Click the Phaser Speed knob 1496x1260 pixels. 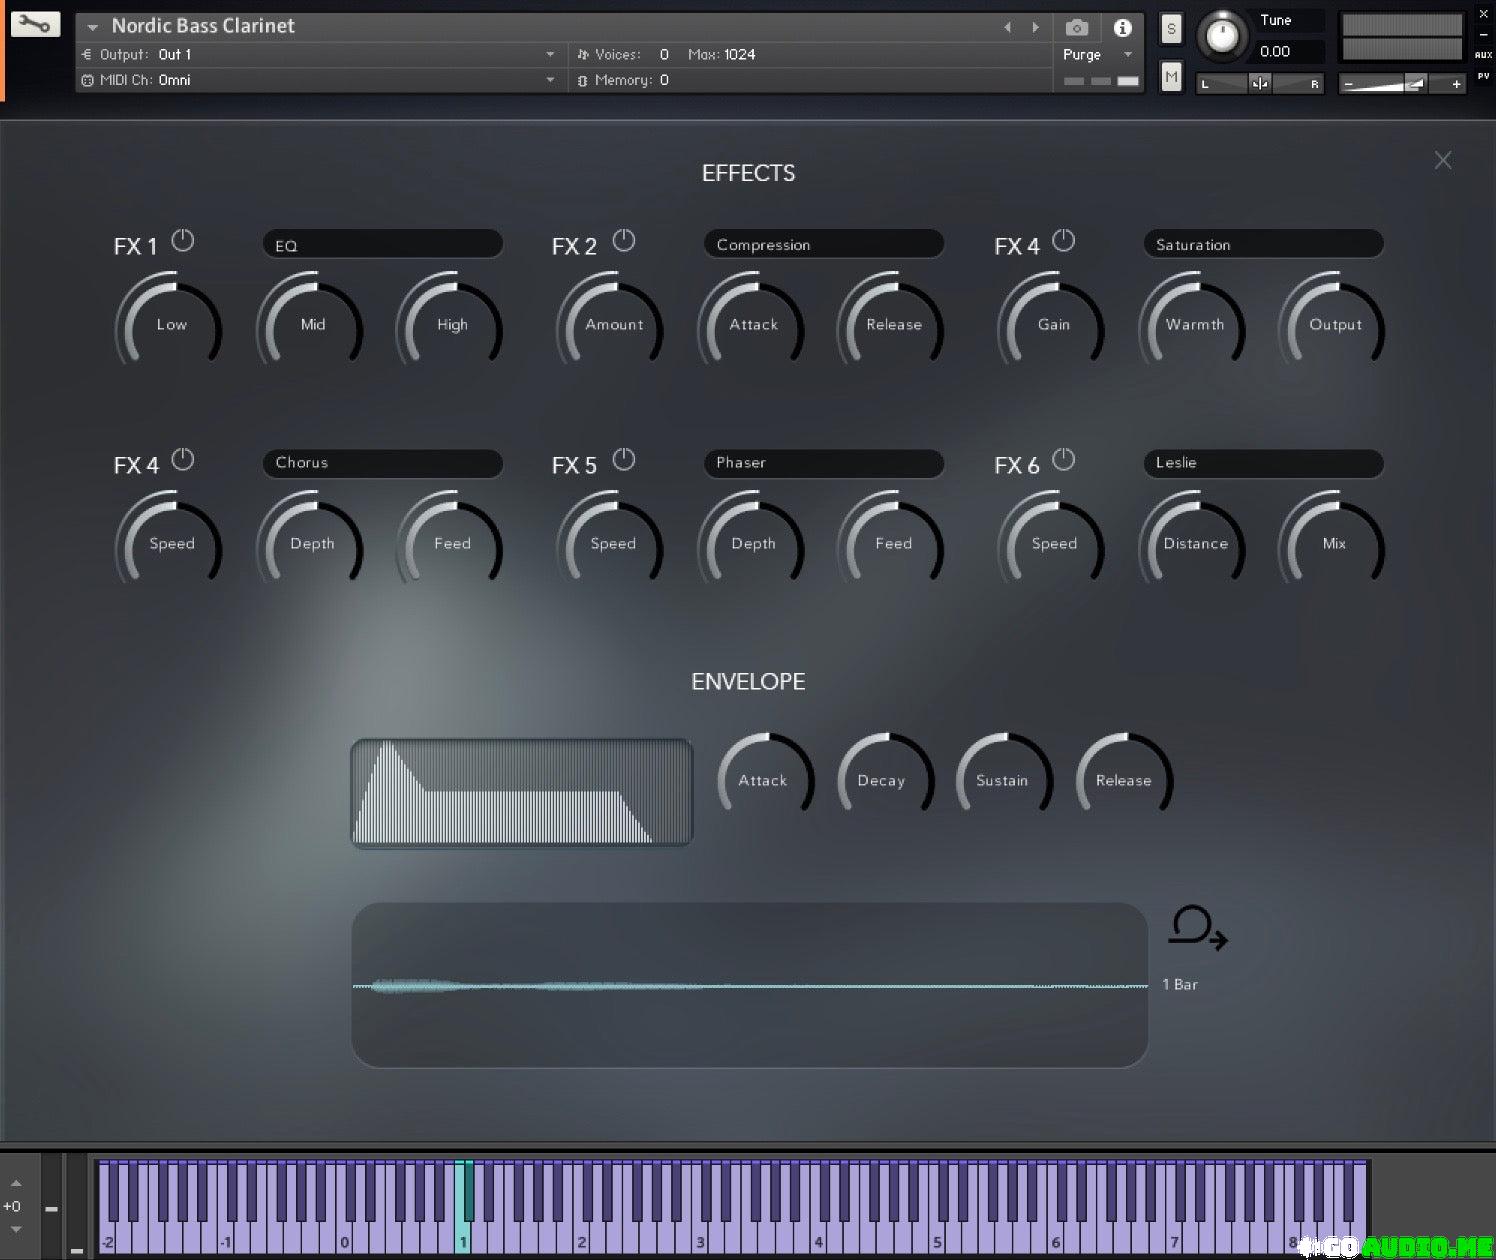611,543
